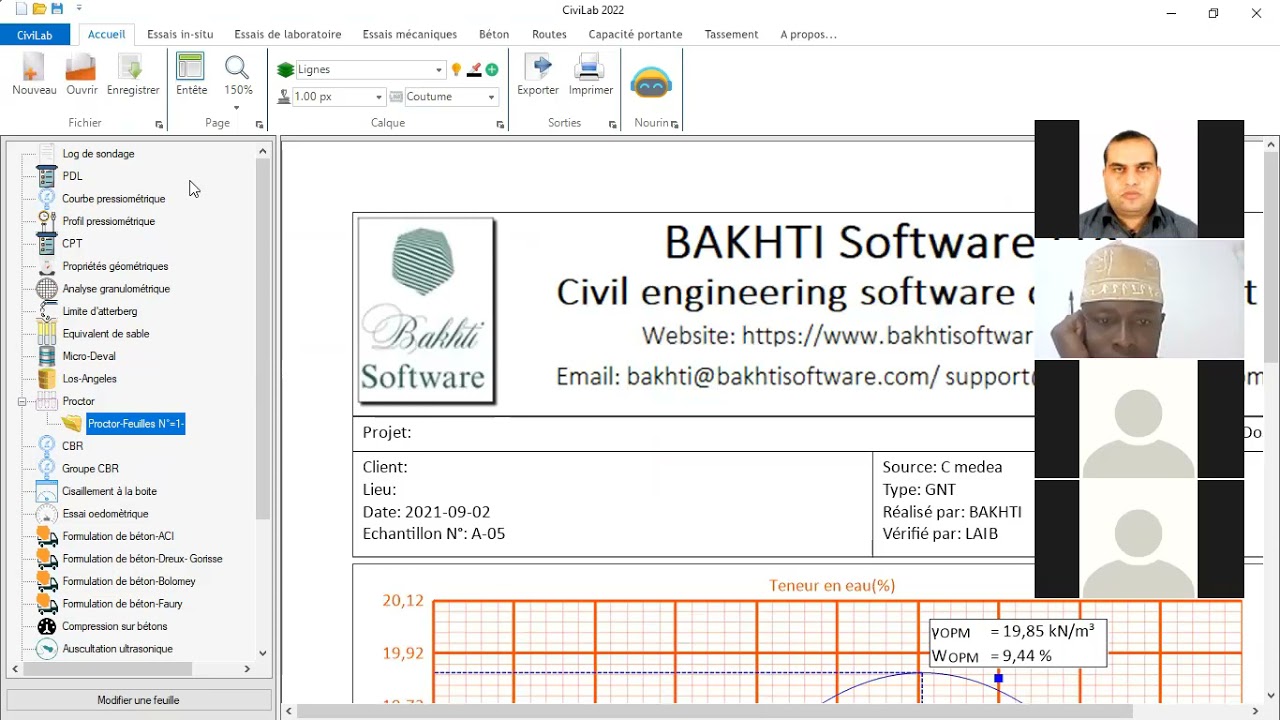Select Equivalent de sable in tree
This screenshot has height=720, width=1280.
(106, 334)
